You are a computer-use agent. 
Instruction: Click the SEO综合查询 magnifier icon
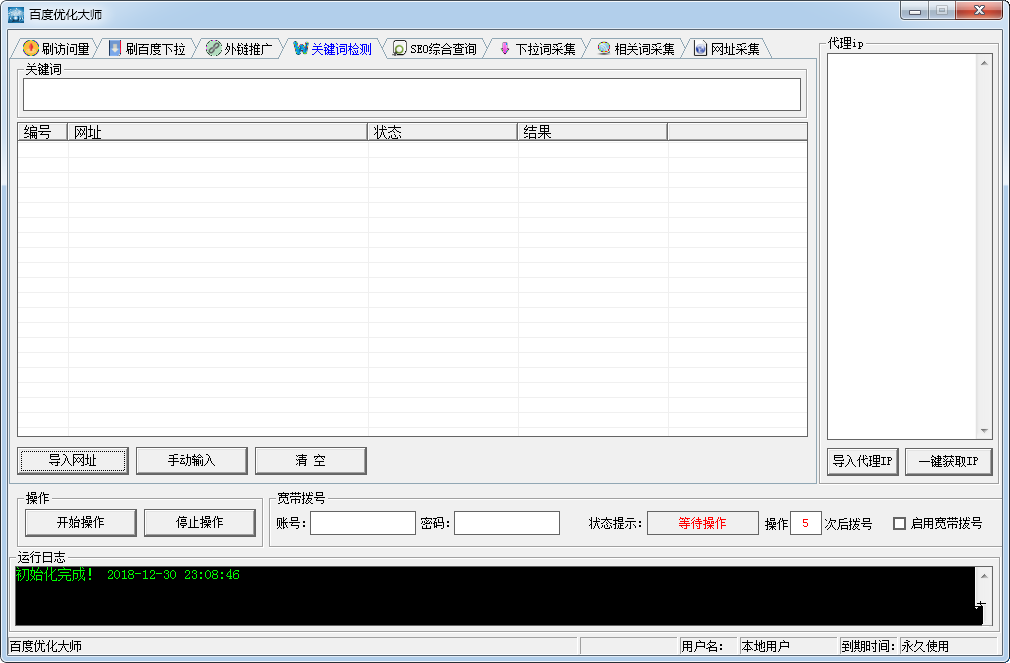[x=399, y=48]
